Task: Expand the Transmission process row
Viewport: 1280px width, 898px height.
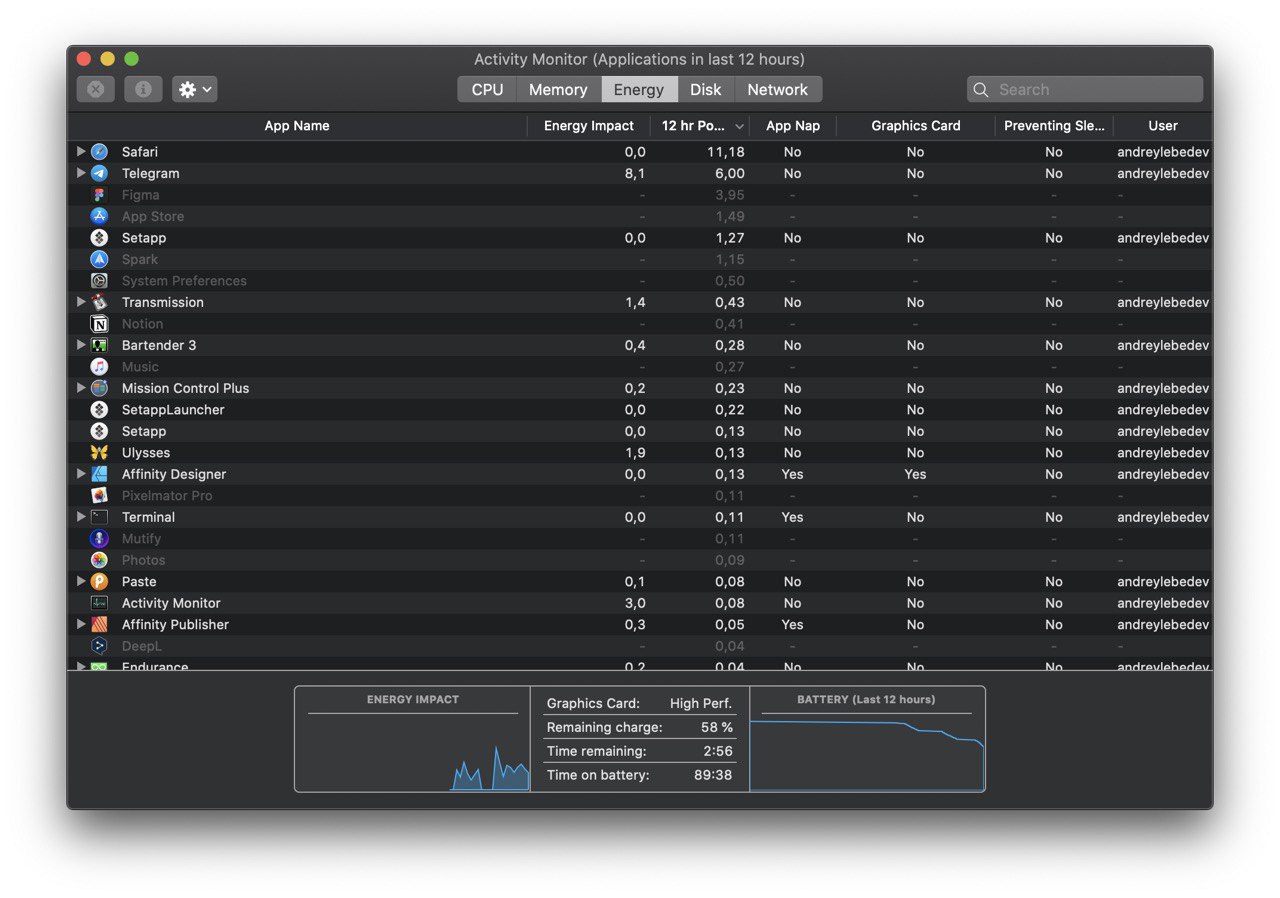Action: 81,302
